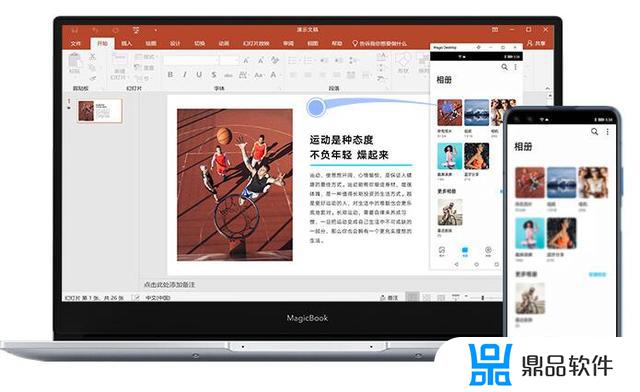The height and width of the screenshot is (392, 640).
Task: Switch to Reading view in status bar
Action: coord(441,298)
